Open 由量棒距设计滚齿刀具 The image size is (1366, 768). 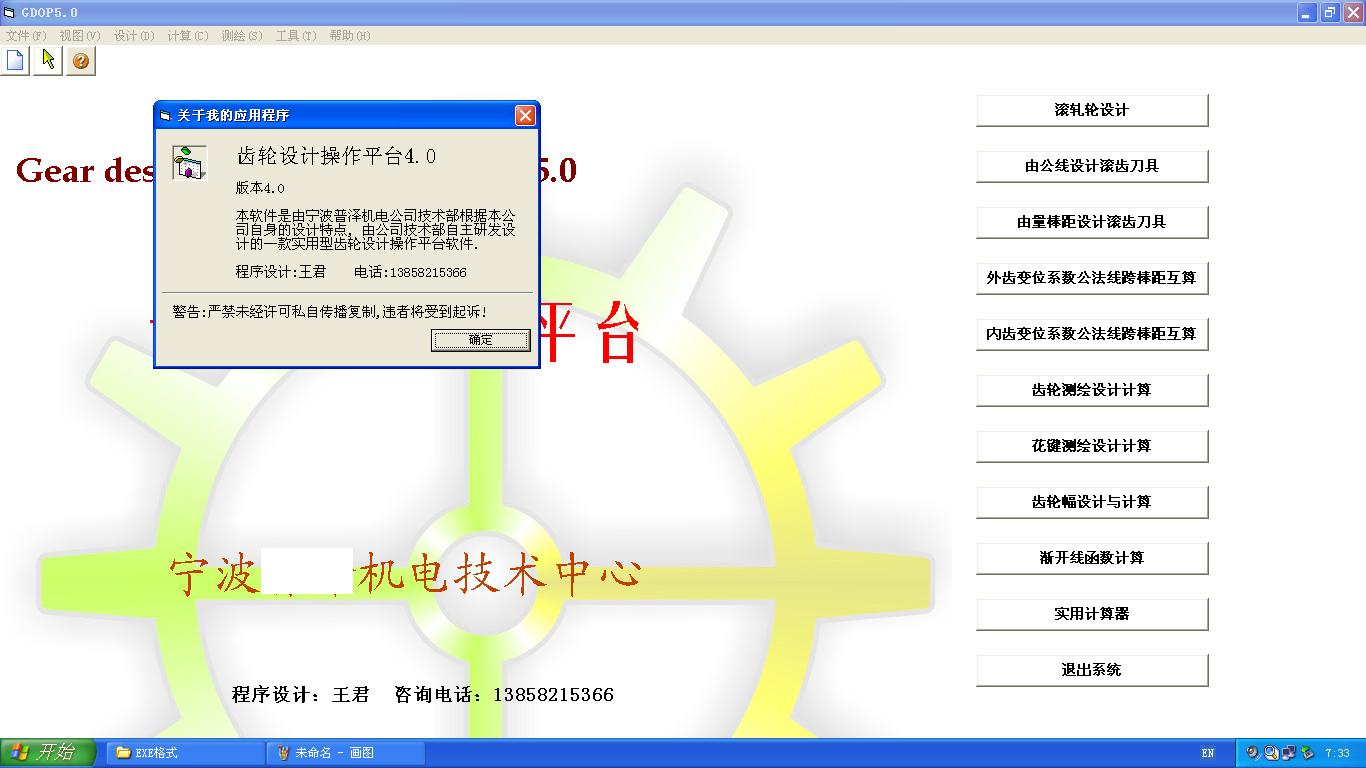tap(1092, 222)
